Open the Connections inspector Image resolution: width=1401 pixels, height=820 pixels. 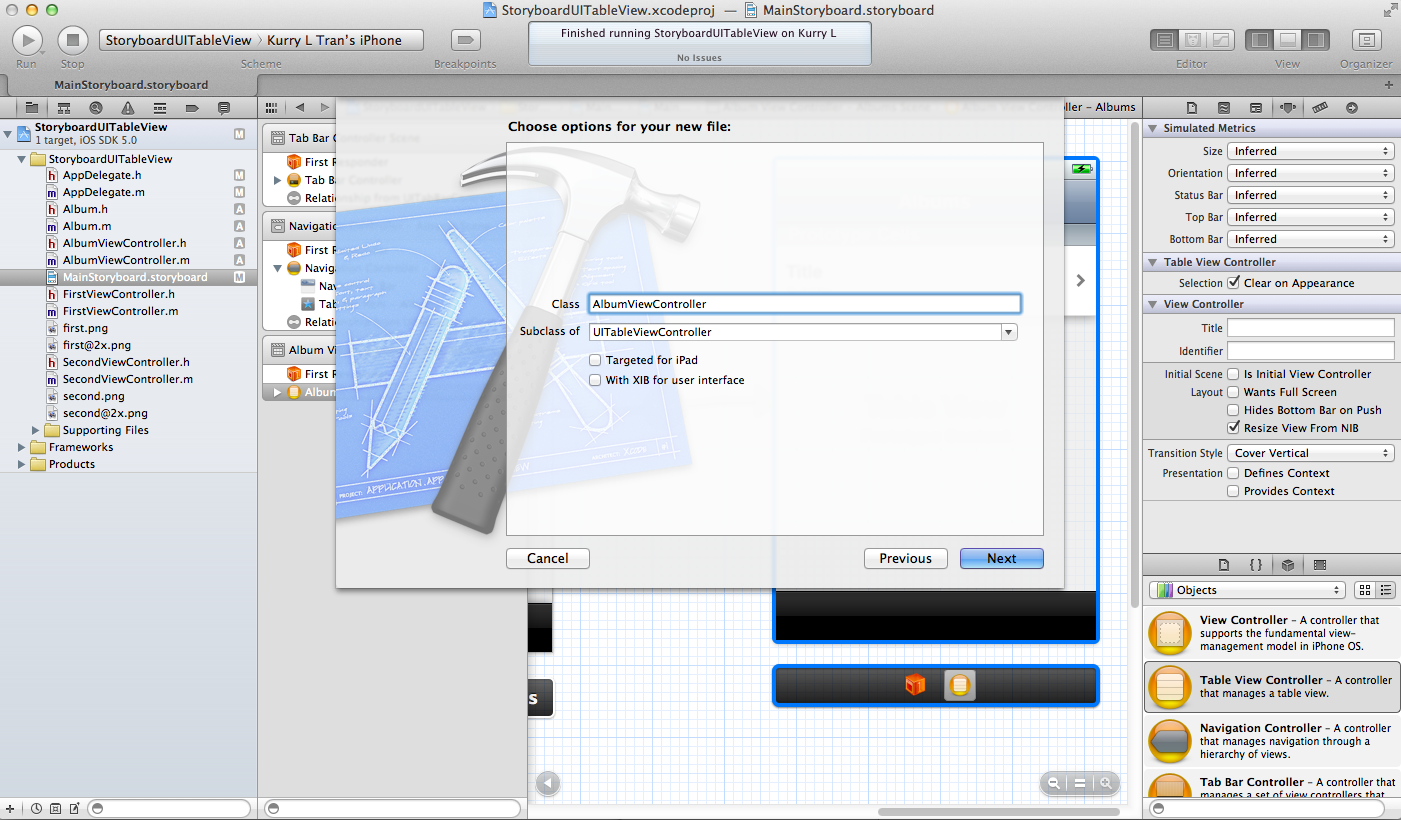tap(1352, 107)
